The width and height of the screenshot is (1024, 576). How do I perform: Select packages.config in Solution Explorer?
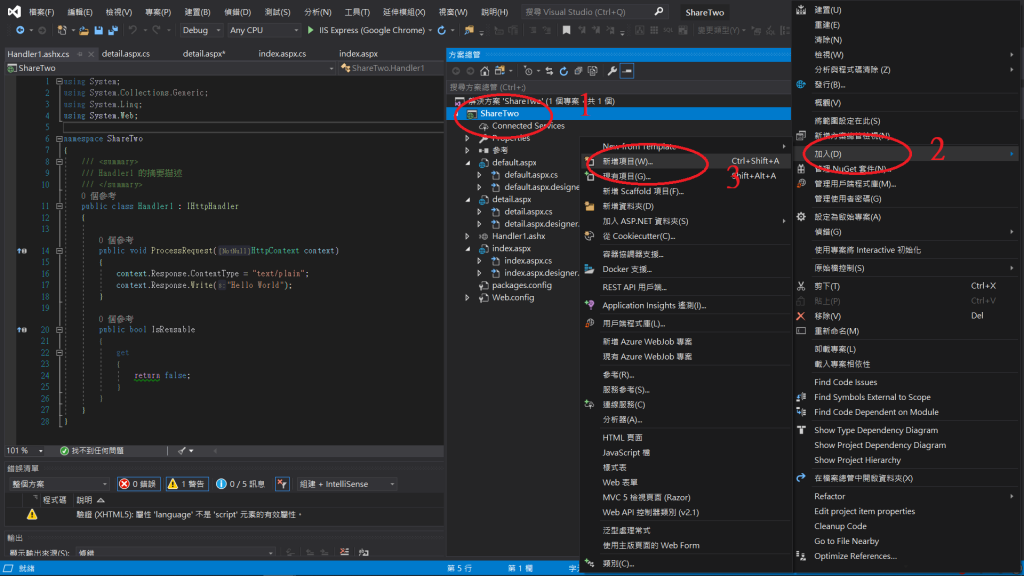[x=522, y=285]
